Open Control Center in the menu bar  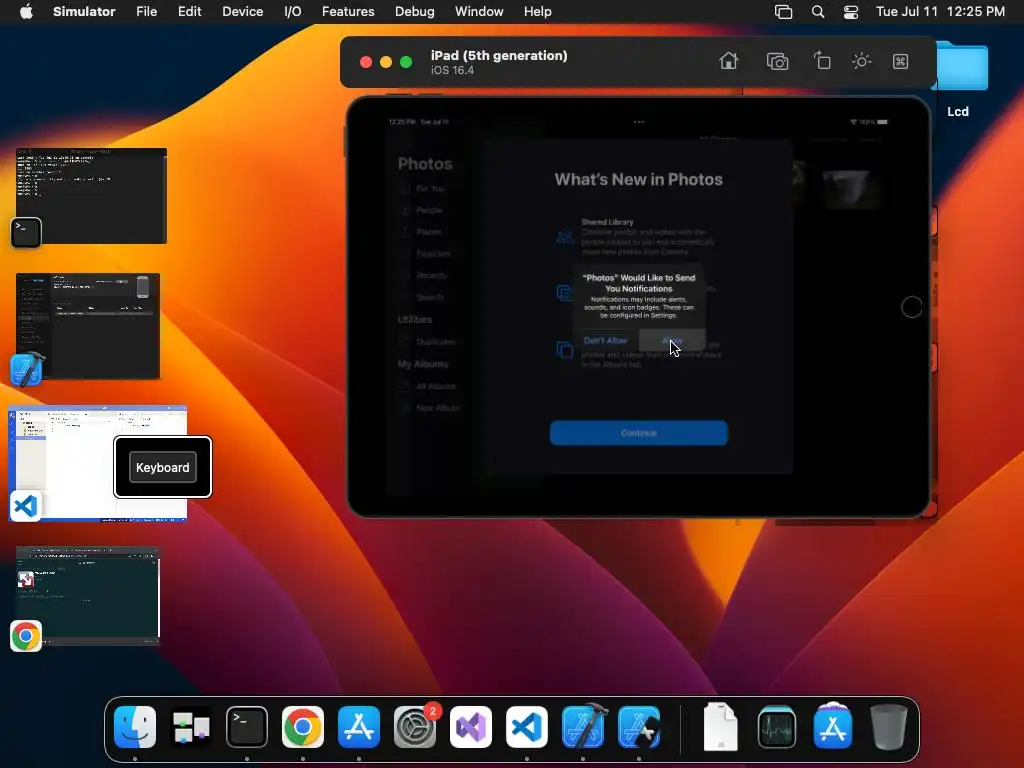coord(851,12)
